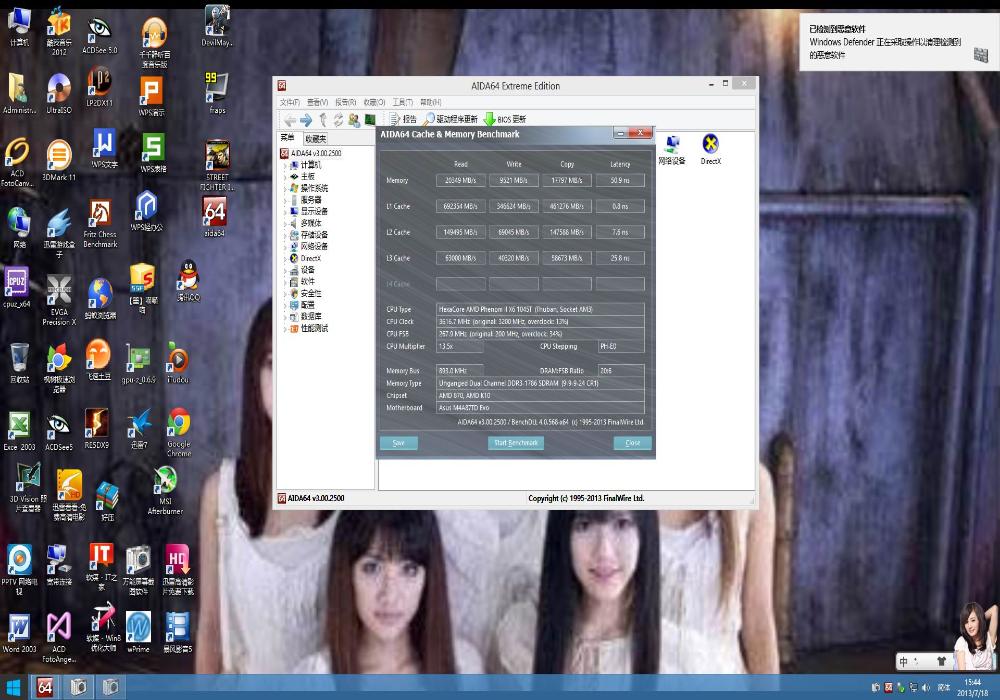Click the 驱动程序更新 driver update button
Screen dimensions: 1000x700
[x=450, y=119]
